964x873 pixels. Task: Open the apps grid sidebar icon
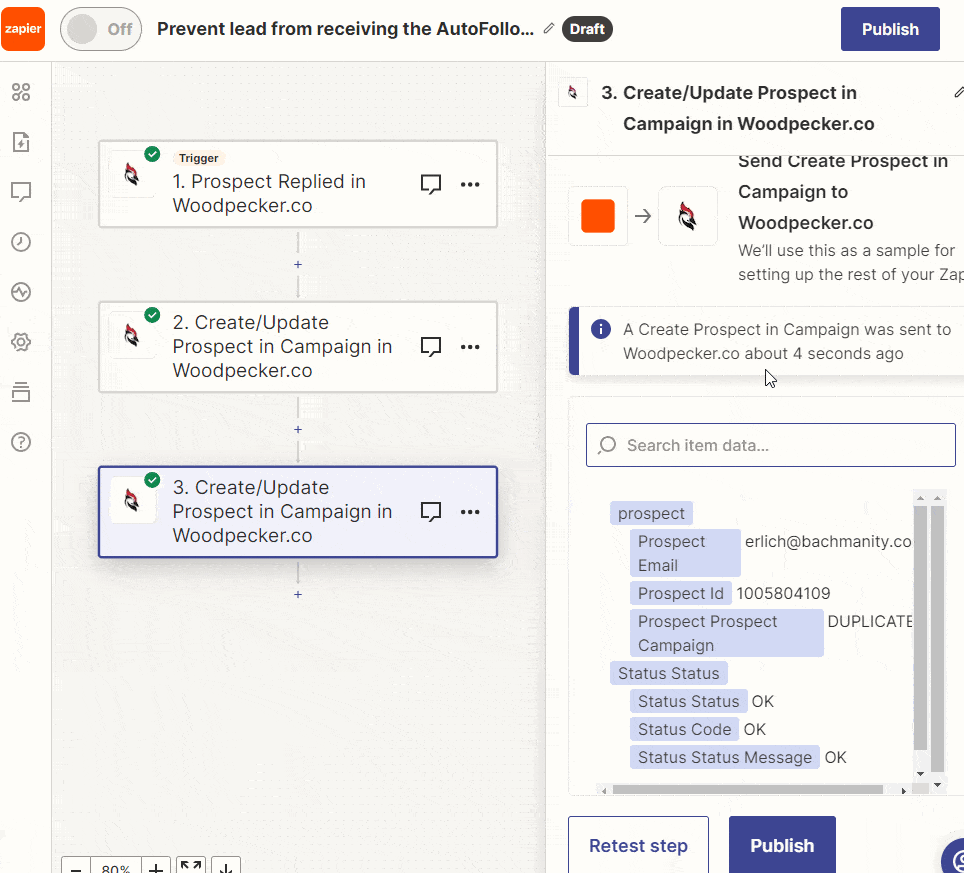[x=21, y=92]
